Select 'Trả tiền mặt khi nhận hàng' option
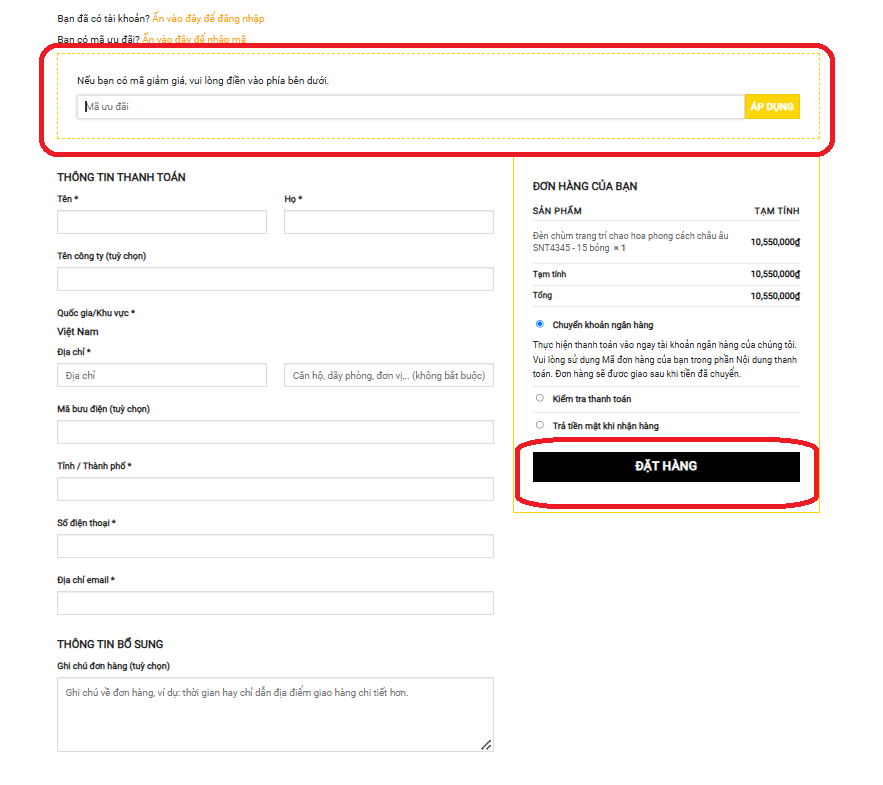 [x=540, y=425]
